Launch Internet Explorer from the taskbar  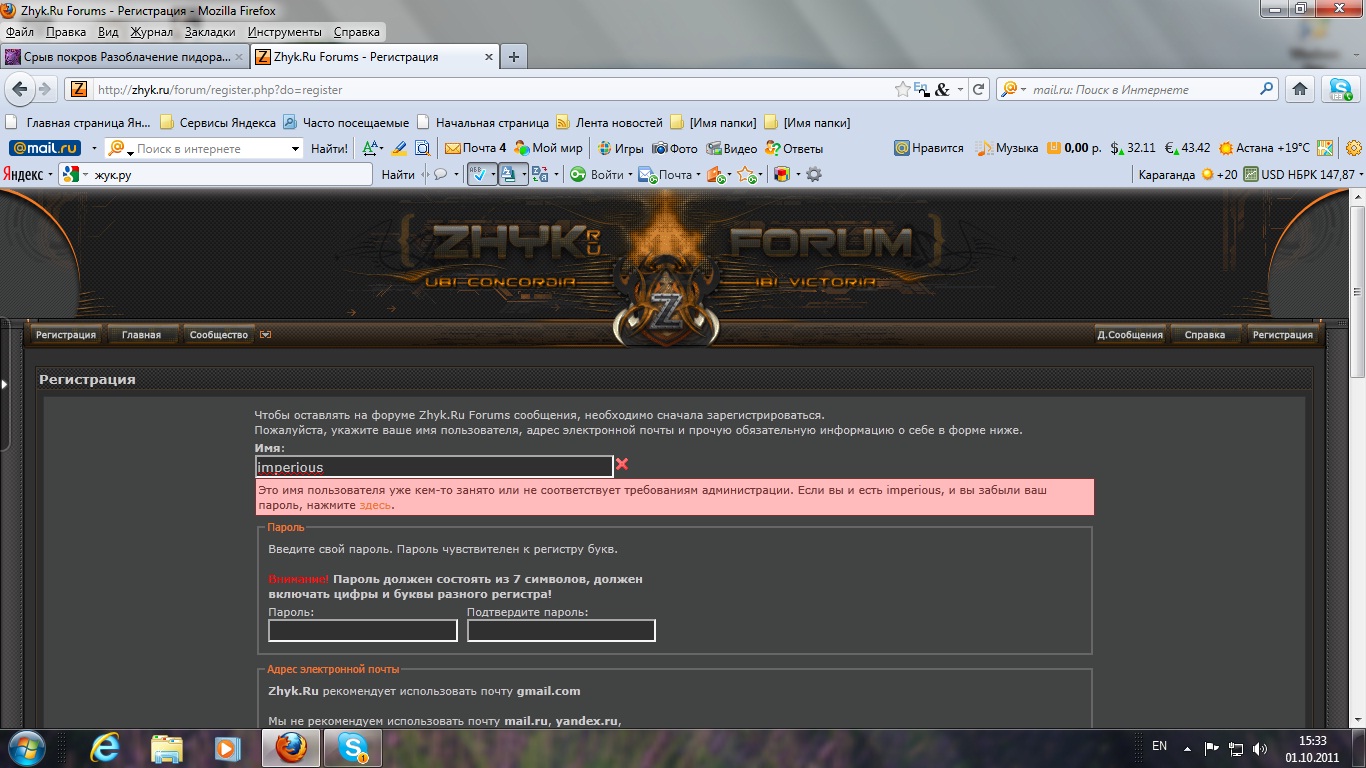105,747
